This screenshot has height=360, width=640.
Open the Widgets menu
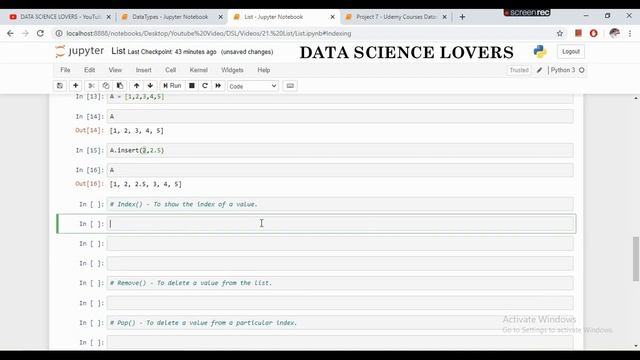point(232,70)
